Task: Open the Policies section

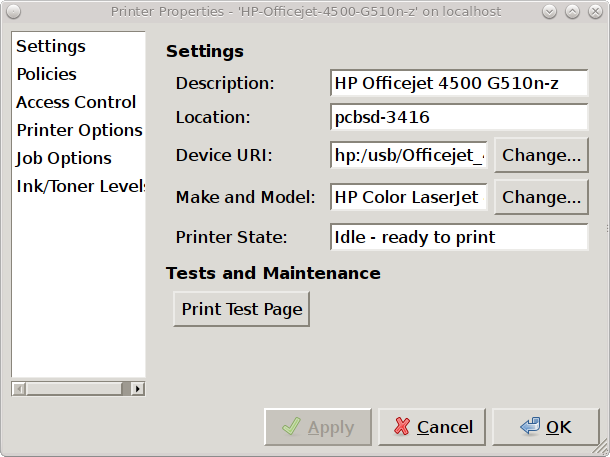Action: click(78, 74)
